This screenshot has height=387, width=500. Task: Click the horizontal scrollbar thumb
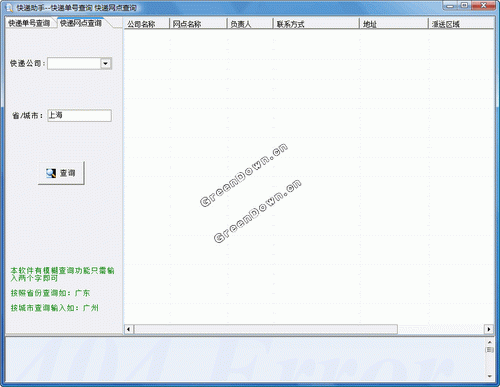click(x=266, y=329)
